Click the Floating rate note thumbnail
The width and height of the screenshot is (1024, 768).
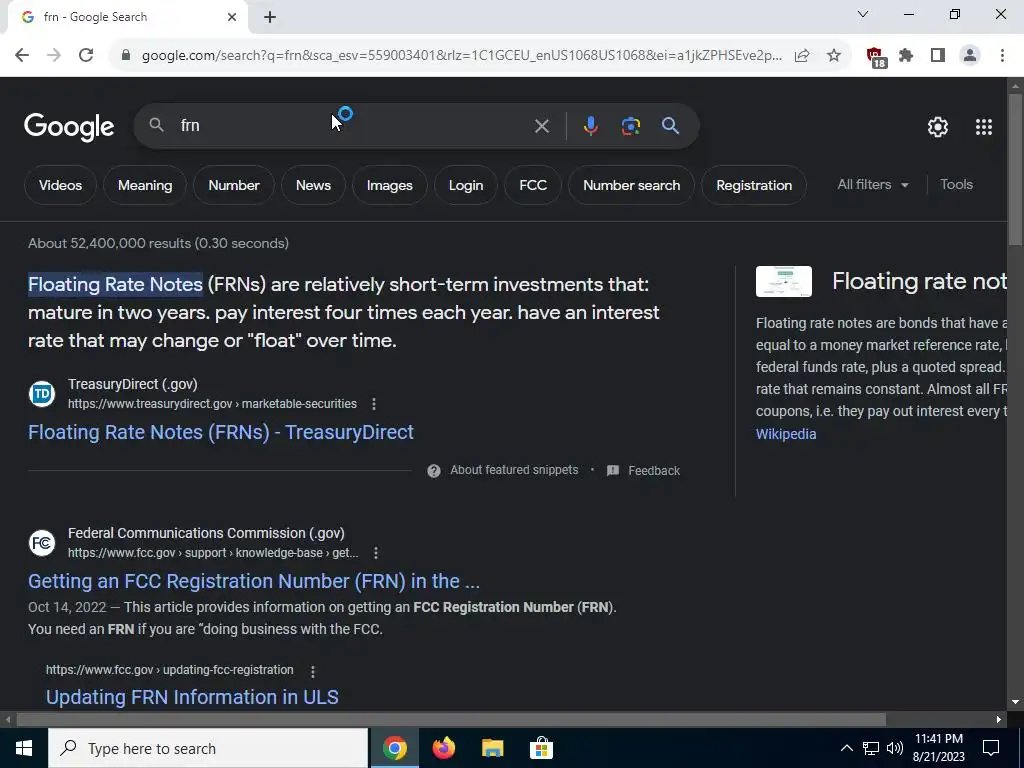coord(784,281)
